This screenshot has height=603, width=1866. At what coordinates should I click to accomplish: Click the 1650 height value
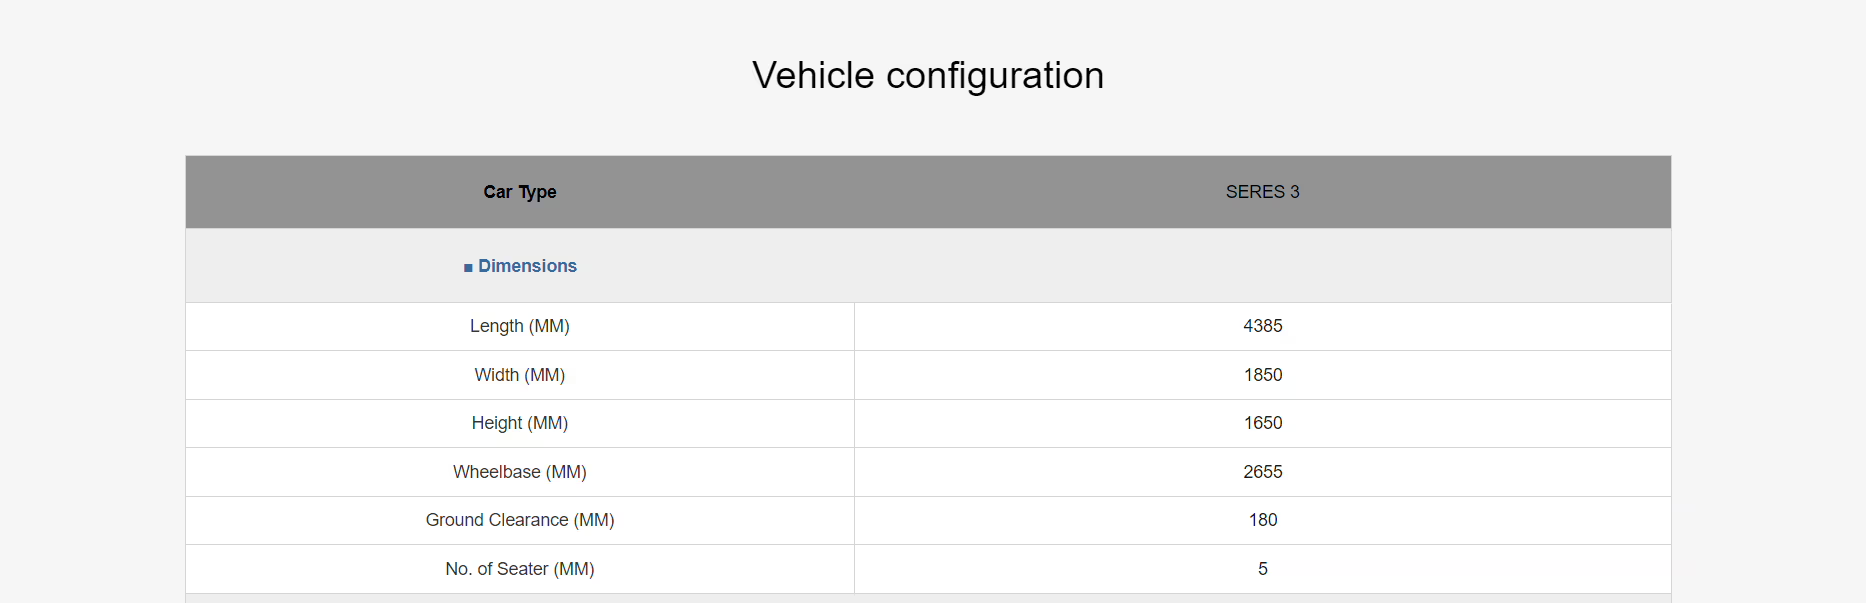pos(1262,423)
